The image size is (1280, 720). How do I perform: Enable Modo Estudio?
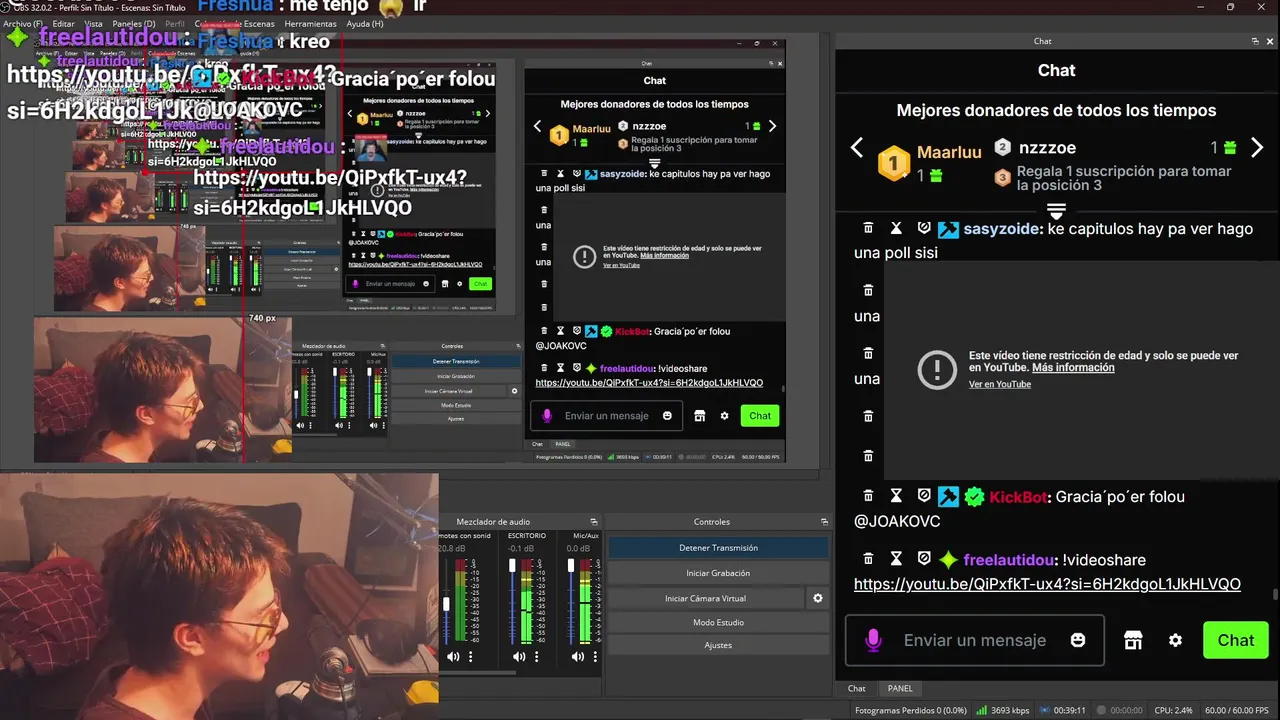pyautogui.click(x=718, y=622)
